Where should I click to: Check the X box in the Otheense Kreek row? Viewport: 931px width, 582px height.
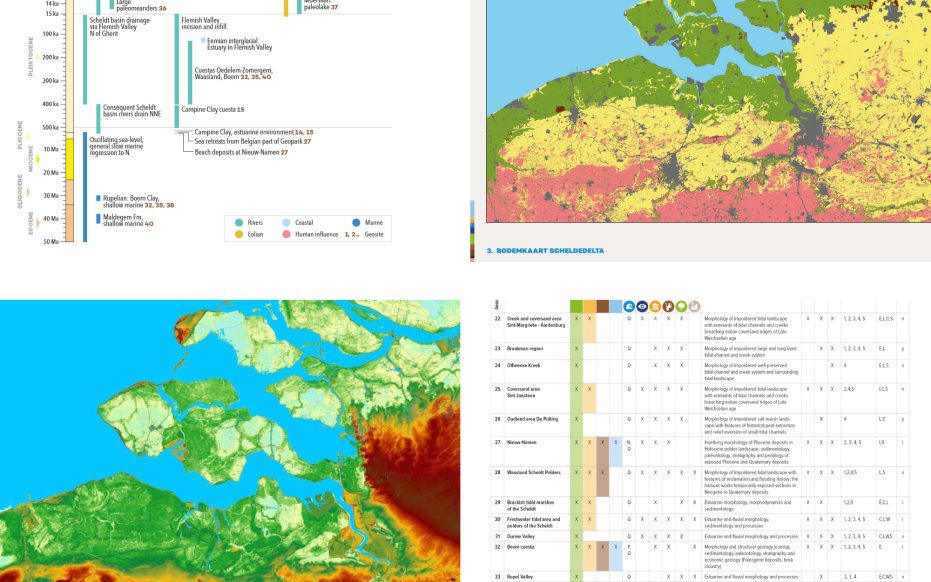[x=576, y=365]
